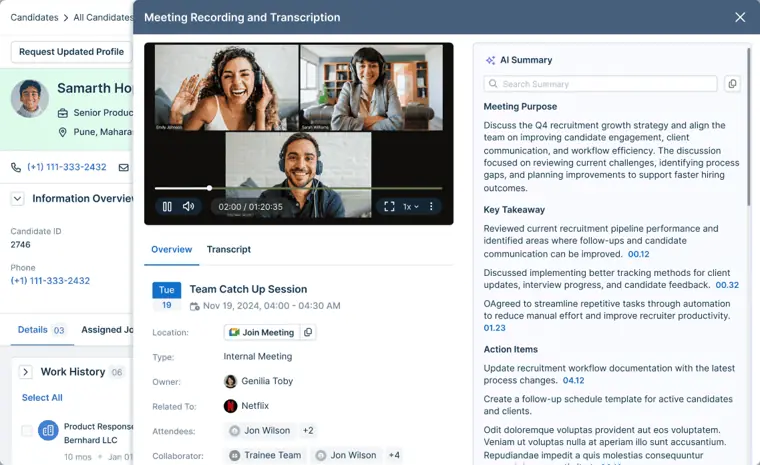Click the Trainee Team collaborator chip

[x=266, y=455]
